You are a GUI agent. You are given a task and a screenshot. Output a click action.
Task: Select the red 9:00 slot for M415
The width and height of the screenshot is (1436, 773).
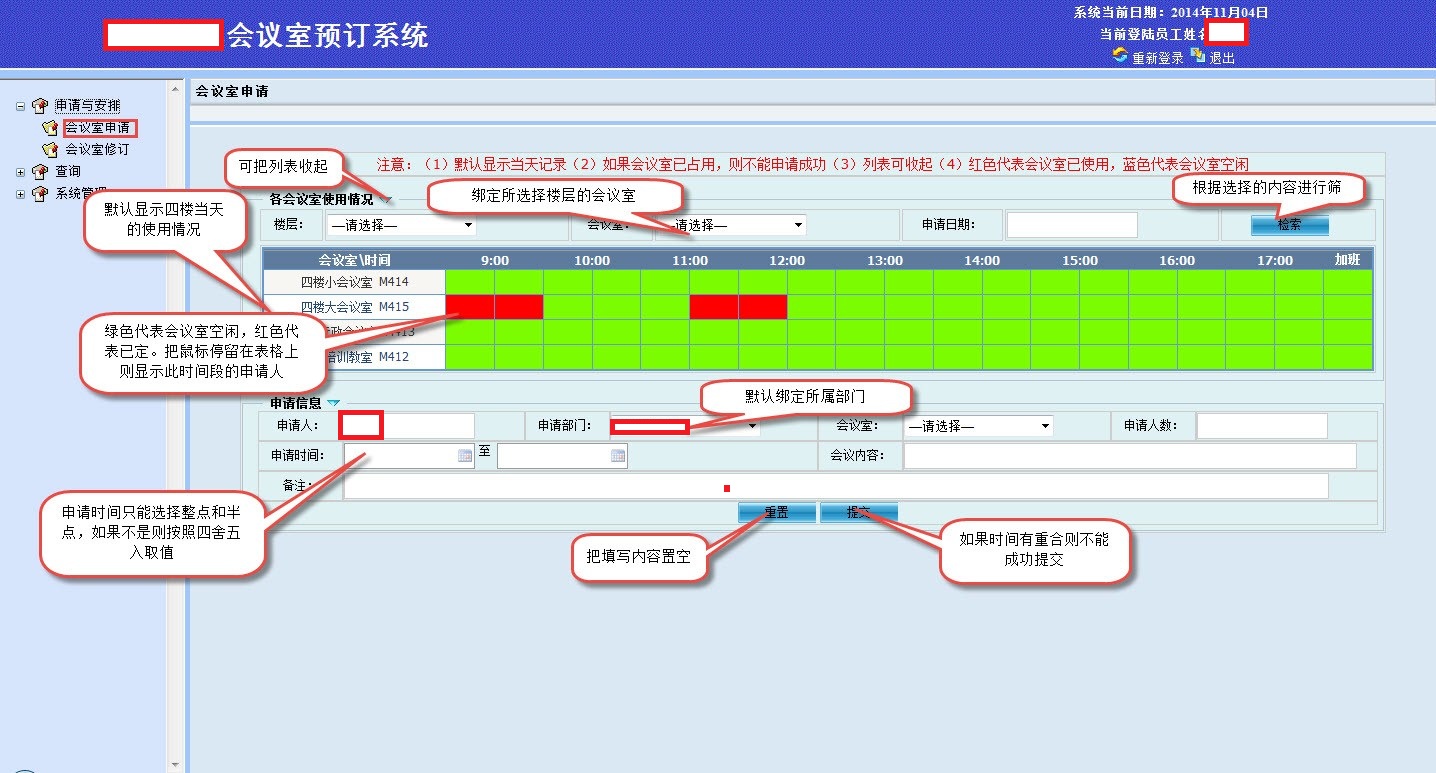[x=470, y=307]
